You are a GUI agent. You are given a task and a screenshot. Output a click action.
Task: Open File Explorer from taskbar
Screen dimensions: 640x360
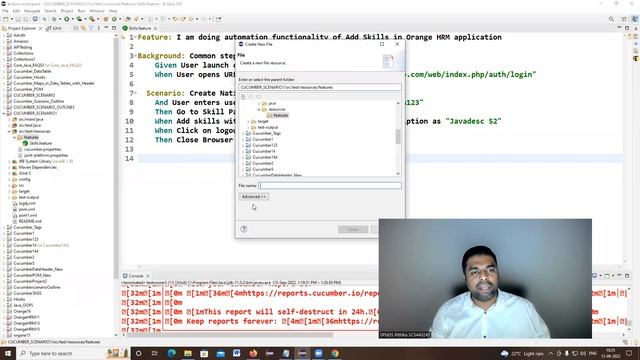tap(188, 353)
